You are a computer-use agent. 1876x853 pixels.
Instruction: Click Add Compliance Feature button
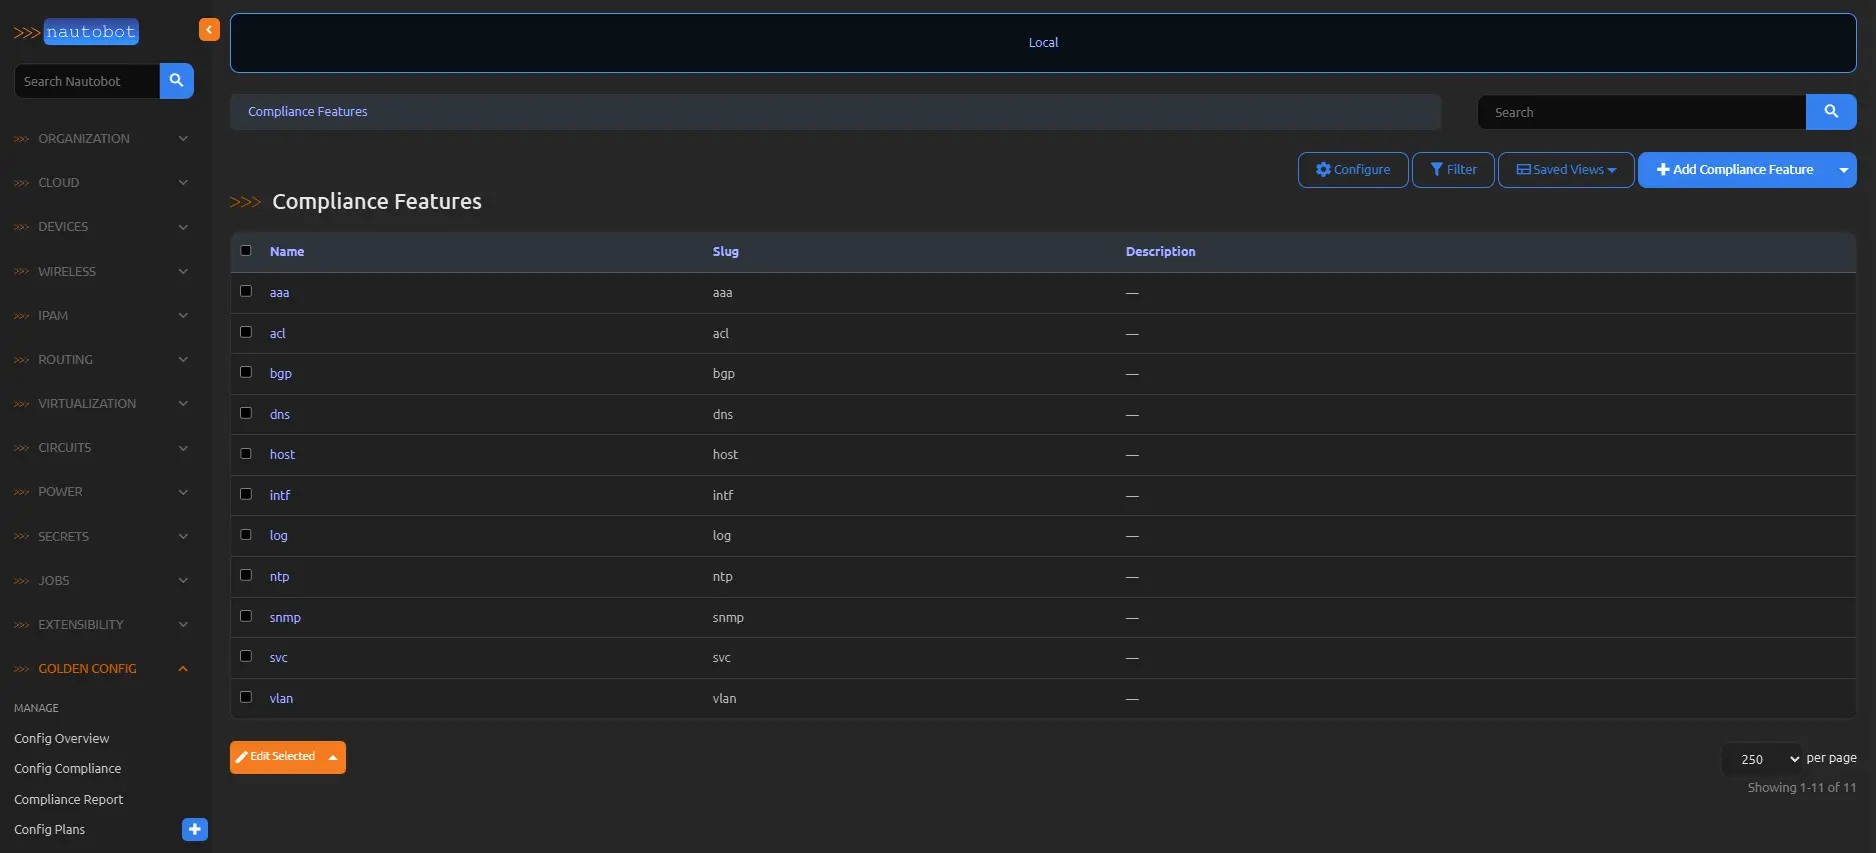click(x=1734, y=170)
